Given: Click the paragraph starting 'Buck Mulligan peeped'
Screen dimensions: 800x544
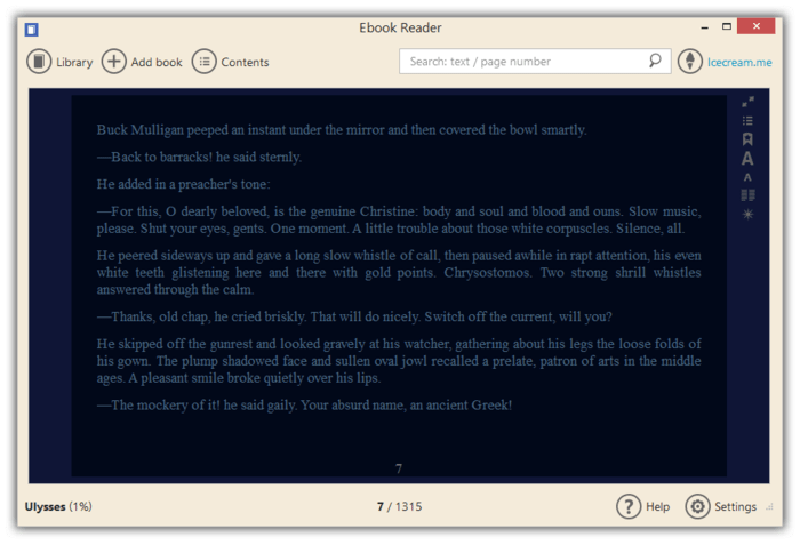Looking at the screenshot, I should 341,130.
